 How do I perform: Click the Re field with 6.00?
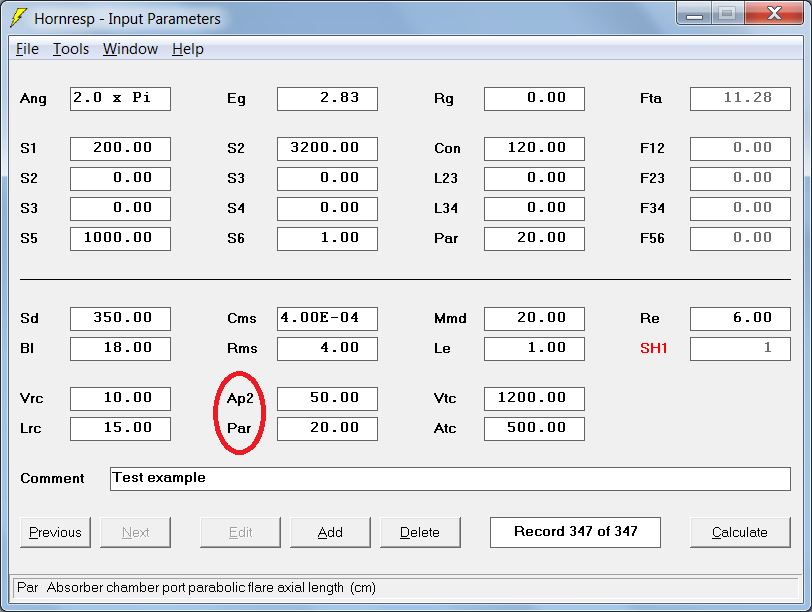[741, 319]
